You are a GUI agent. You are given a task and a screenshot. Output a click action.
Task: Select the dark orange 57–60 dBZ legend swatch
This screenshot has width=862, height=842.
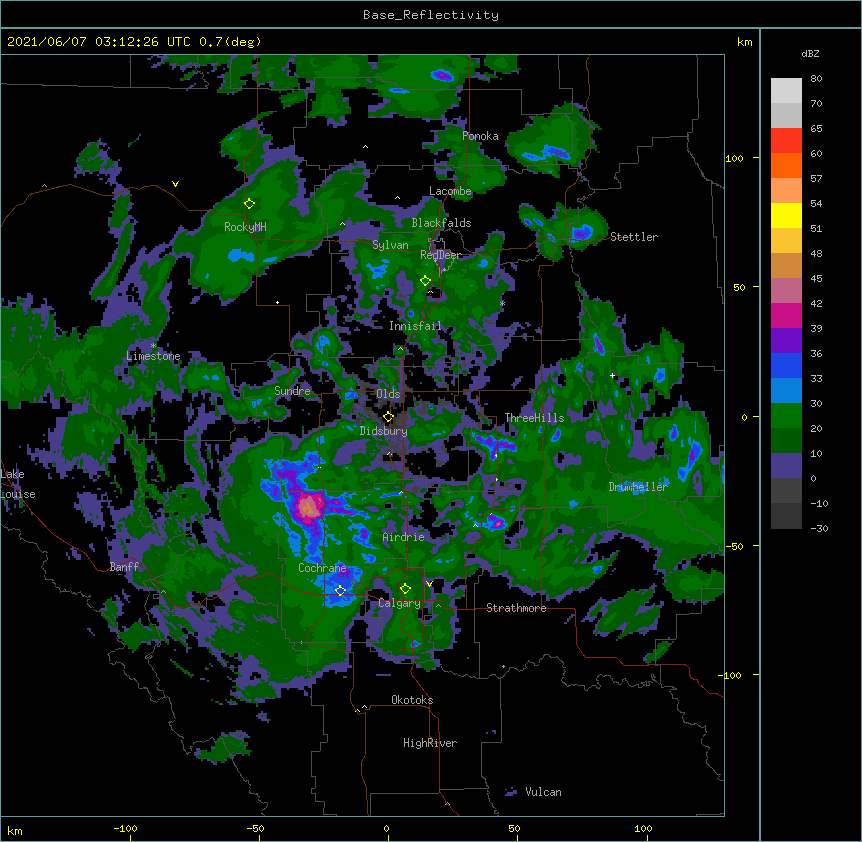pyautogui.click(x=786, y=166)
